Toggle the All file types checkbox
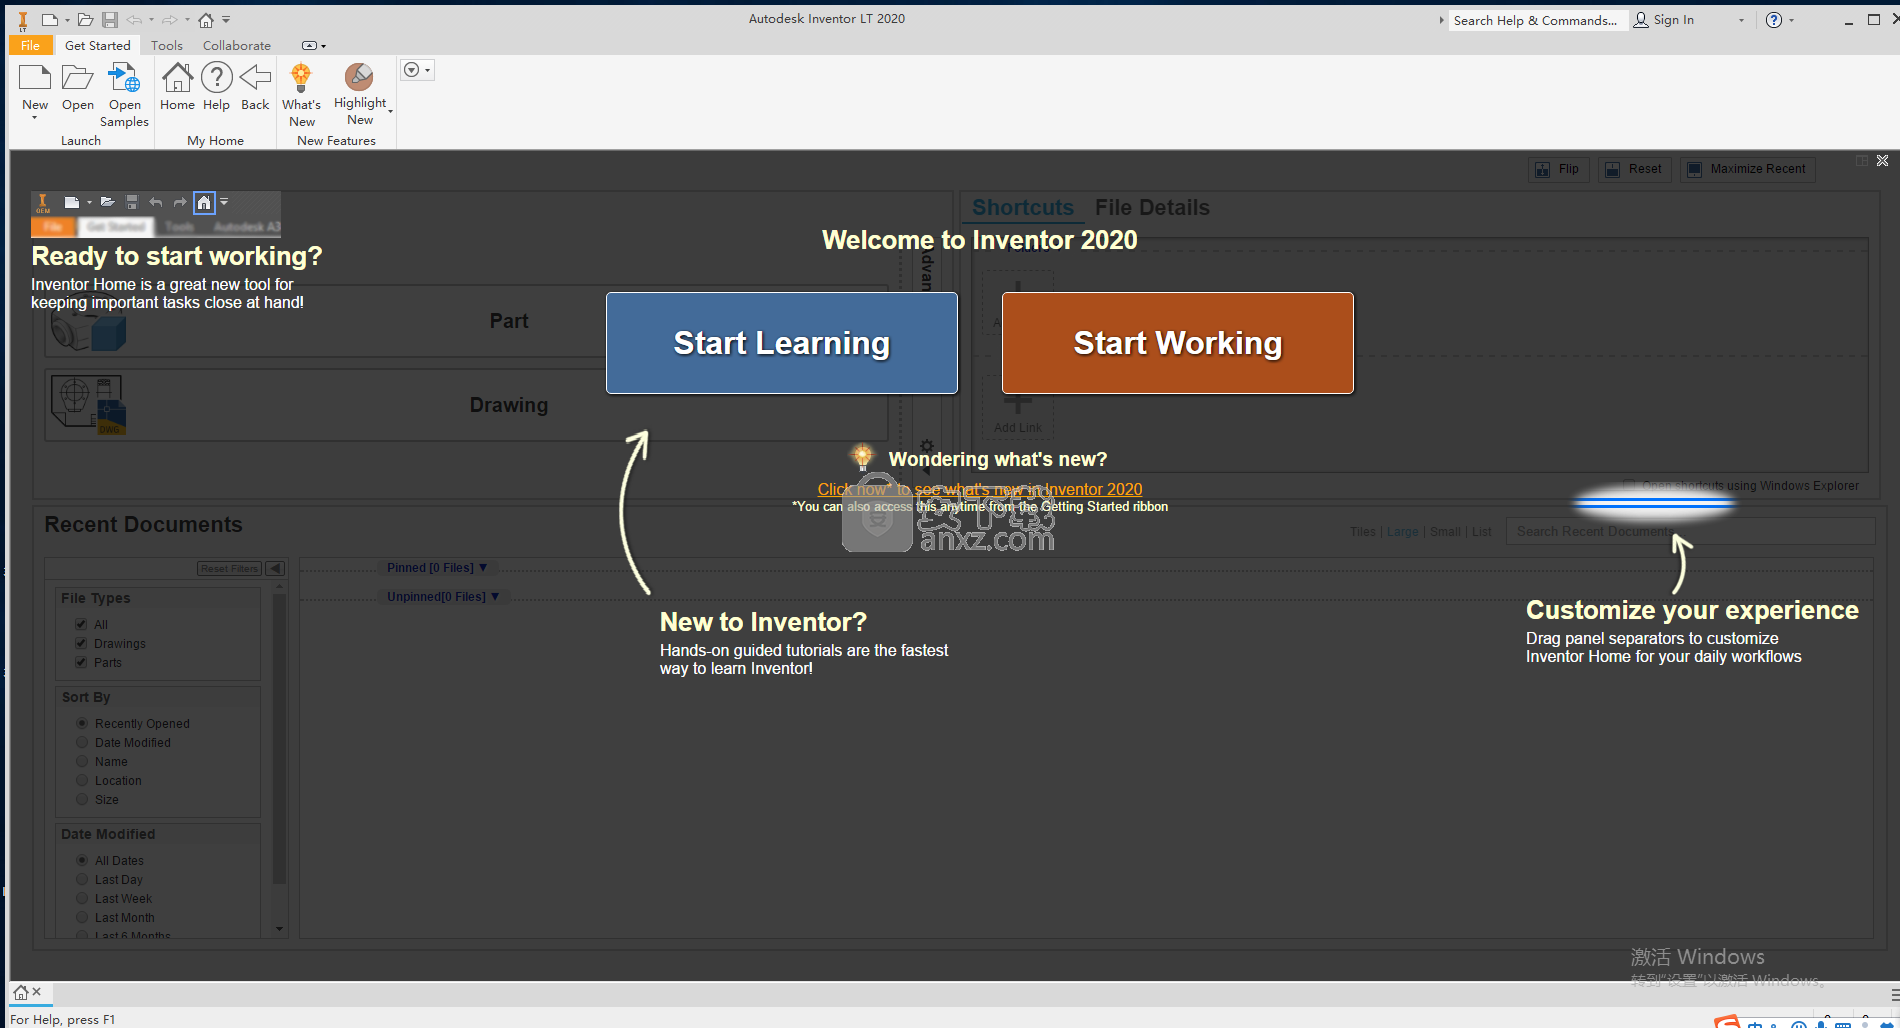The height and width of the screenshot is (1028, 1900). point(81,624)
